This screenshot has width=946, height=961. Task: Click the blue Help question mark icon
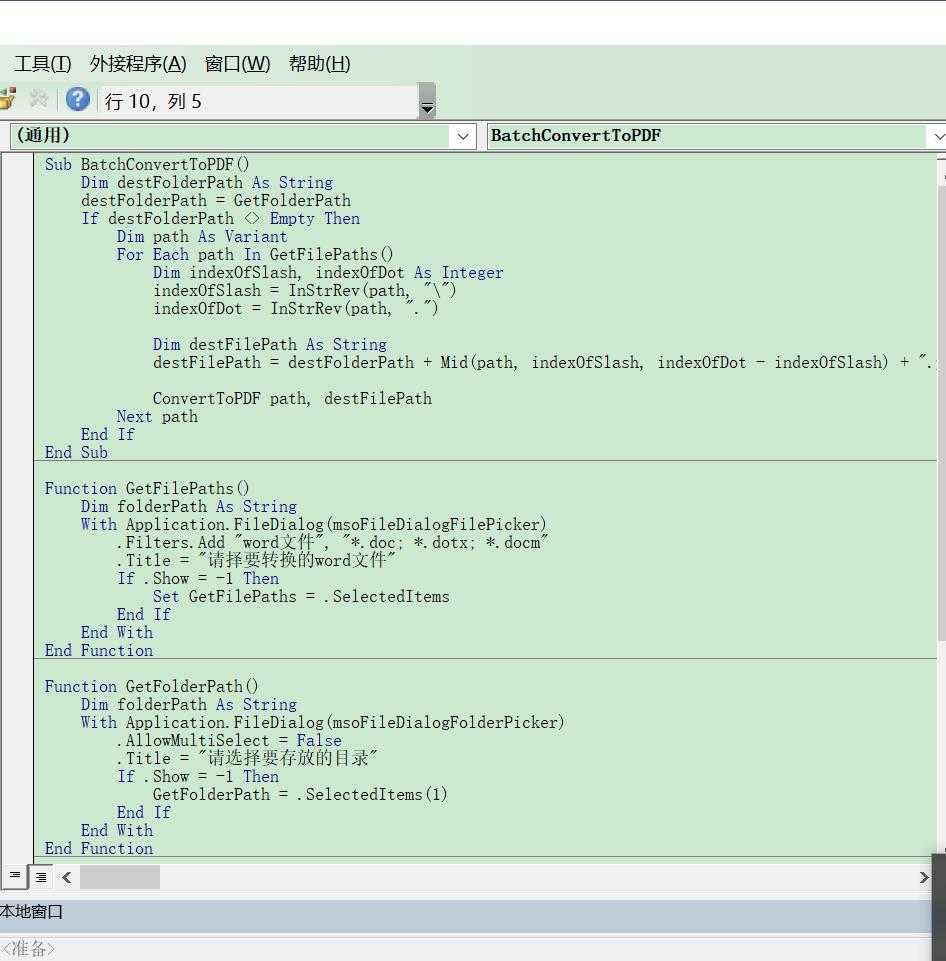[x=78, y=99]
